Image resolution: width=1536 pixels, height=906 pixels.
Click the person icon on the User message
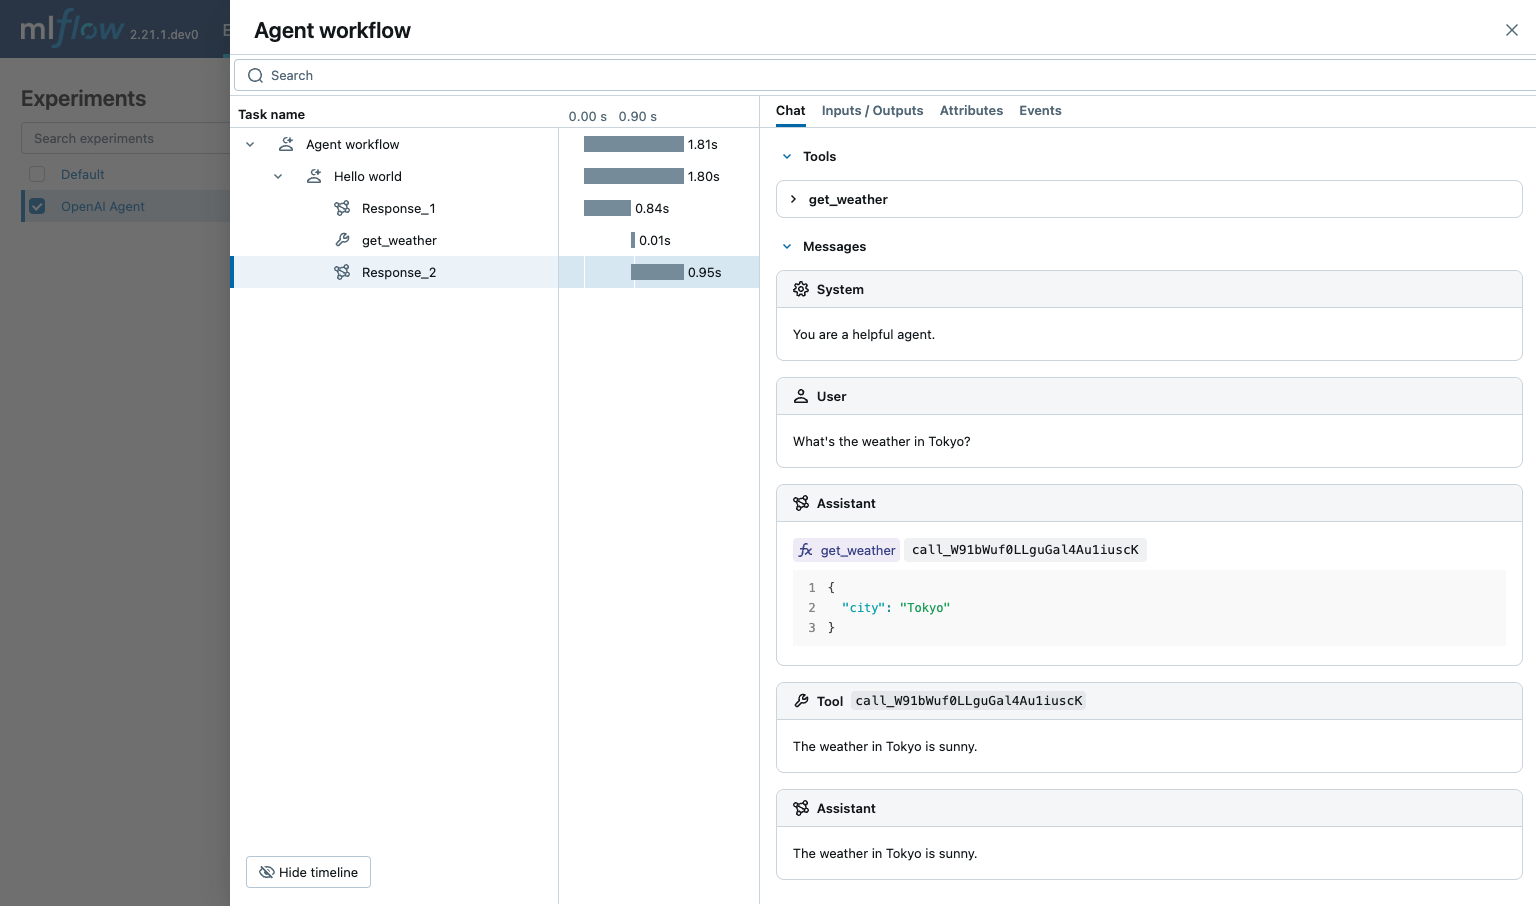tap(801, 396)
